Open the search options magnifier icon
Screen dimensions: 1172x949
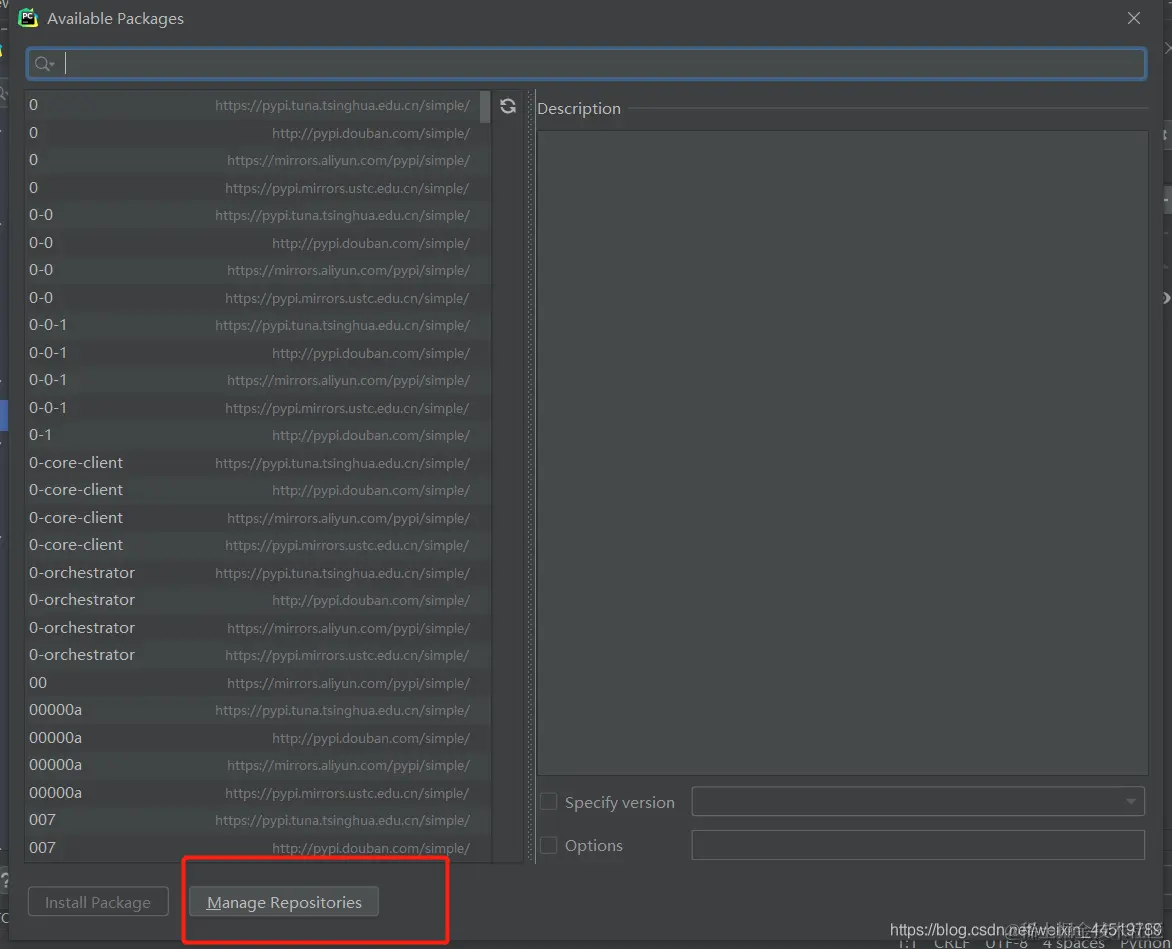pyautogui.click(x=44, y=64)
